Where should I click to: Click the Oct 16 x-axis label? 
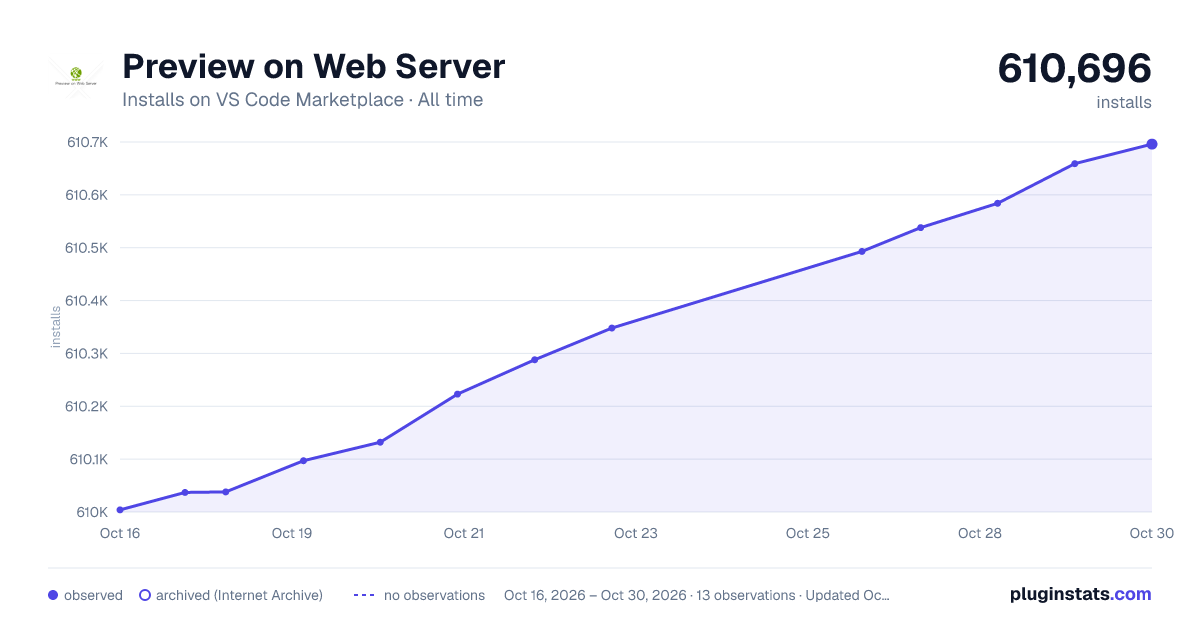pyautogui.click(x=120, y=533)
